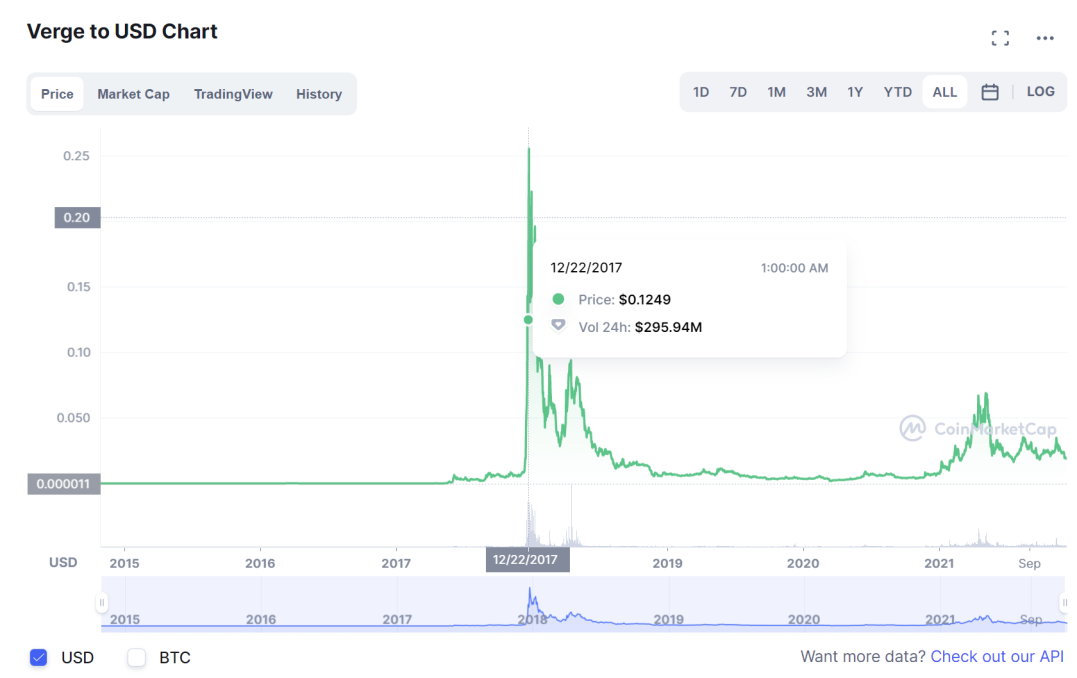Image resolution: width=1077 pixels, height=678 pixels.
Task: Click the CoinMarketCap watermark logo
Action: (x=978, y=429)
